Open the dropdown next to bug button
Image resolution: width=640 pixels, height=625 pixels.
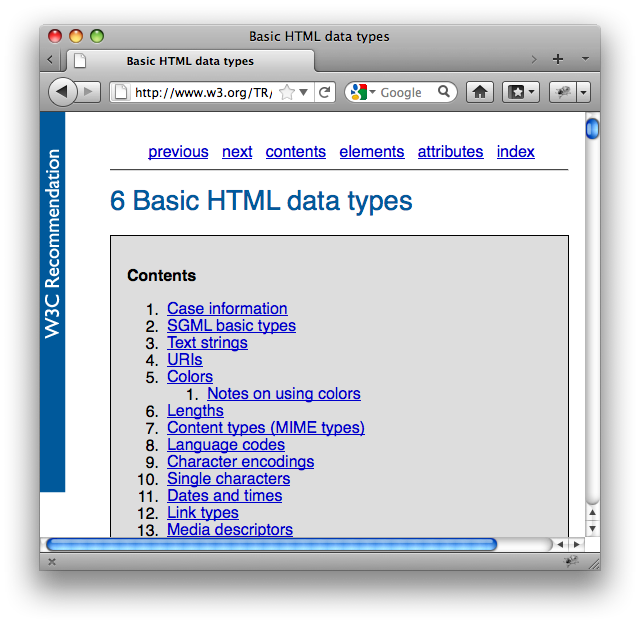click(x=584, y=92)
